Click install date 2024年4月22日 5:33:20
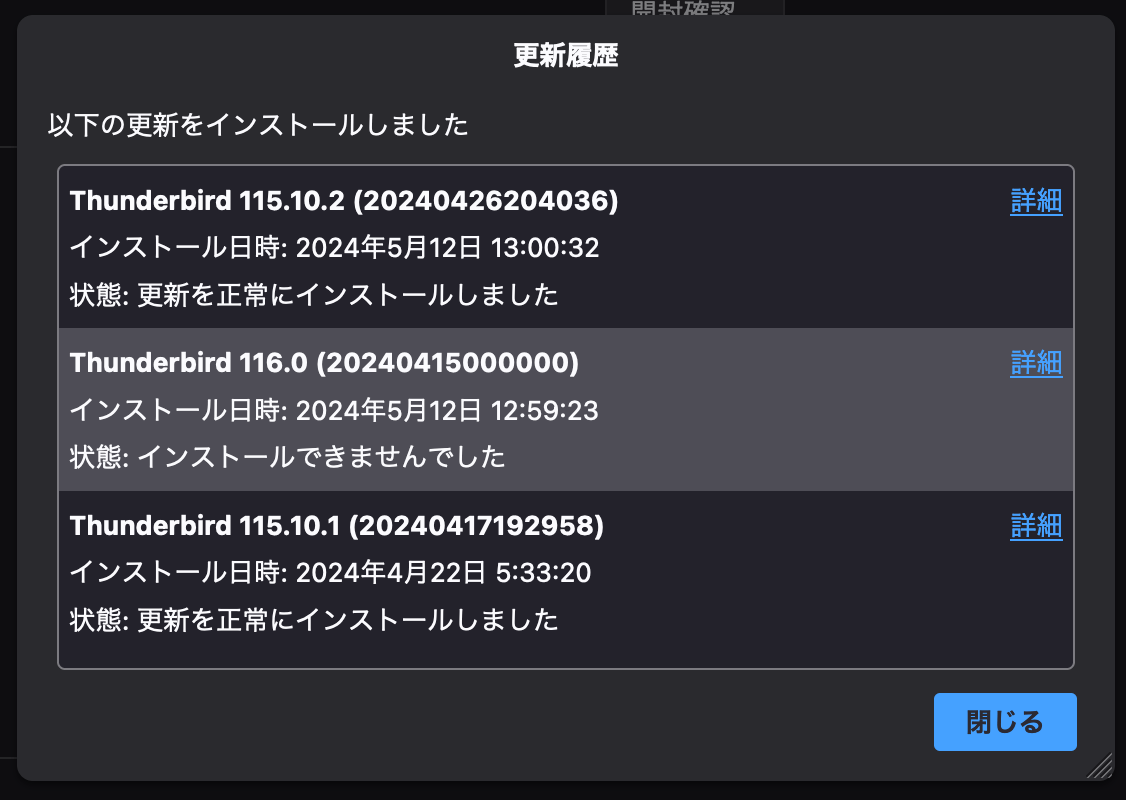The image size is (1126, 800). [x=330, y=572]
